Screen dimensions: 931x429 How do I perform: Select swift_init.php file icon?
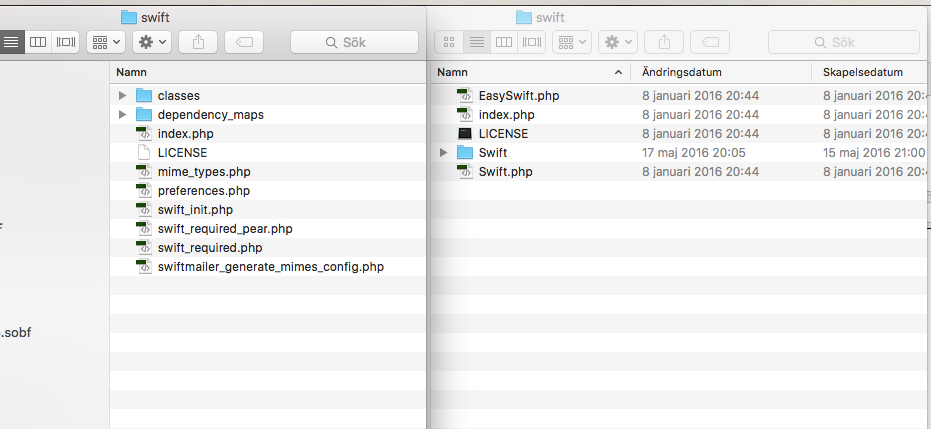(x=144, y=209)
